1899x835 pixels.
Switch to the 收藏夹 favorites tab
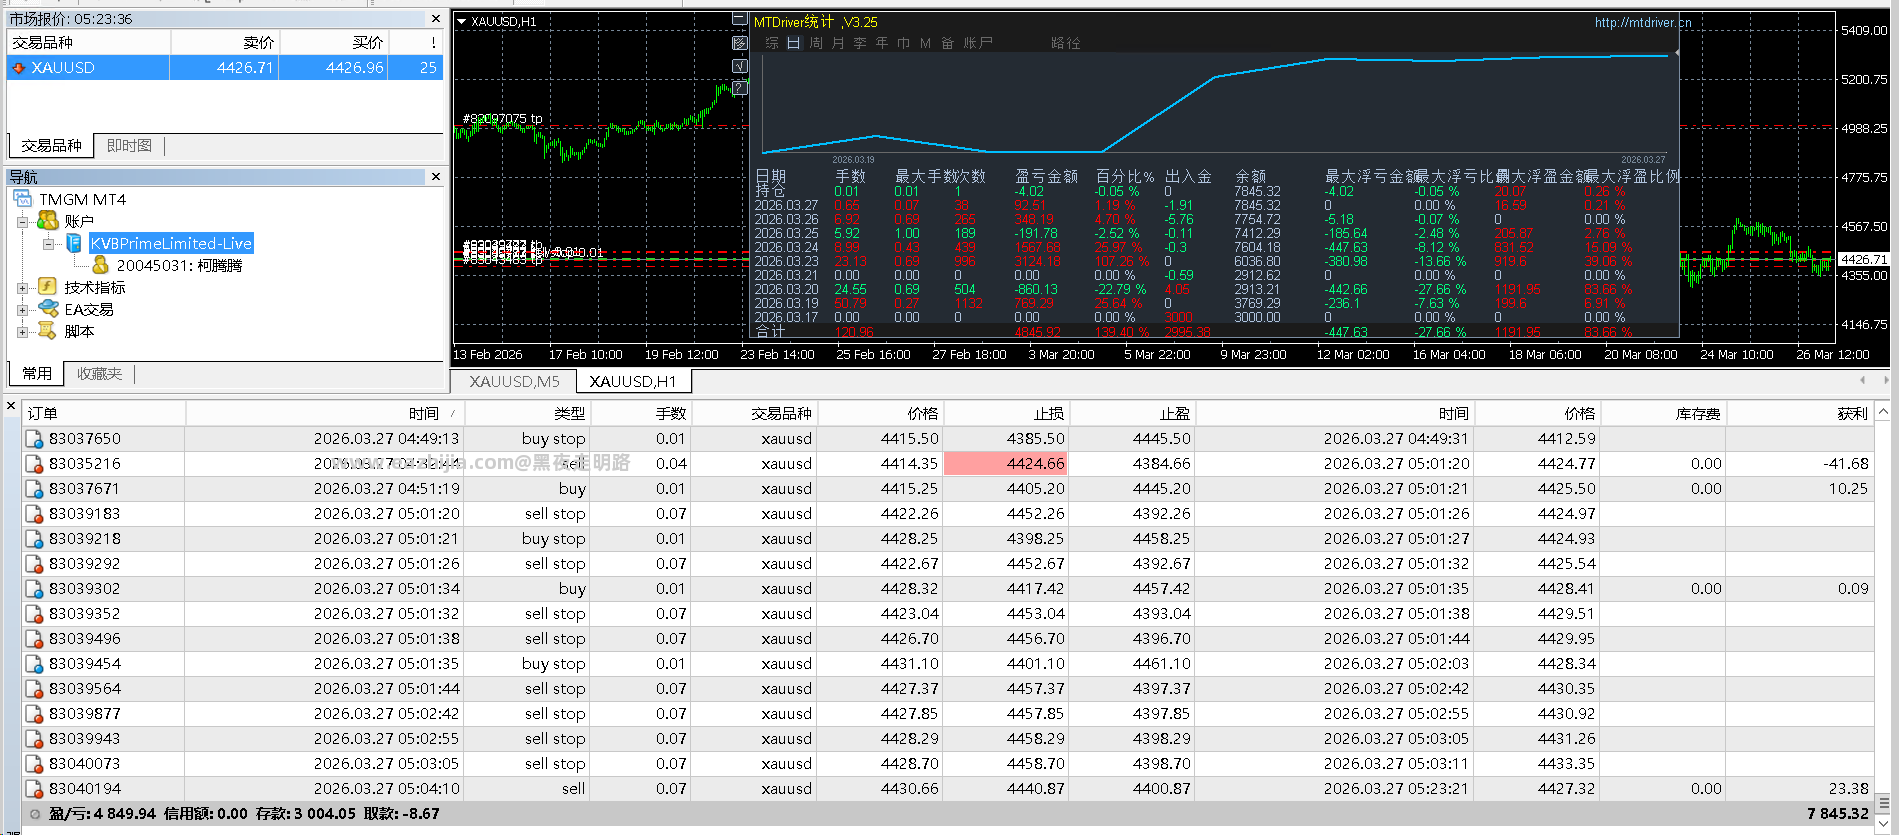pos(99,373)
